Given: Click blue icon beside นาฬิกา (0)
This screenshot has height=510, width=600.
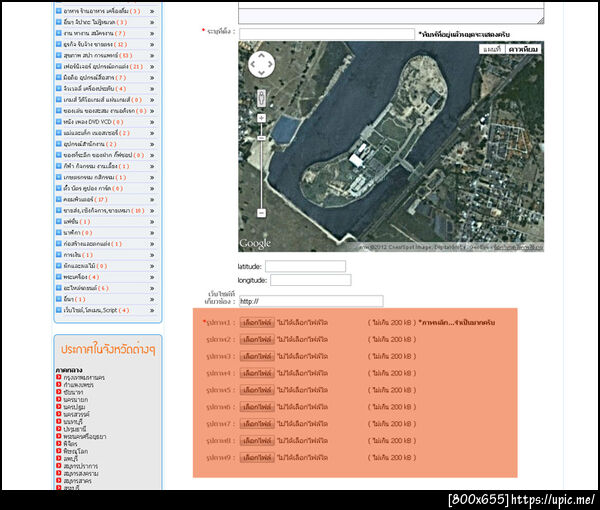Looking at the screenshot, I should (59, 232).
